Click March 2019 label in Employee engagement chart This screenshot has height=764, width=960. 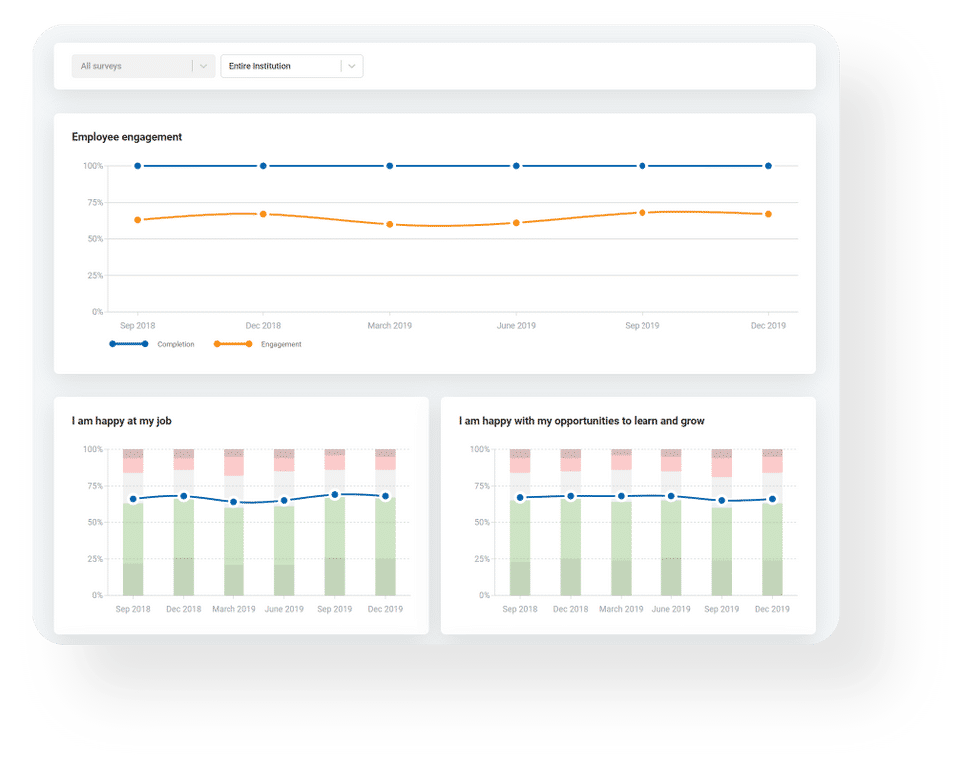pos(389,326)
